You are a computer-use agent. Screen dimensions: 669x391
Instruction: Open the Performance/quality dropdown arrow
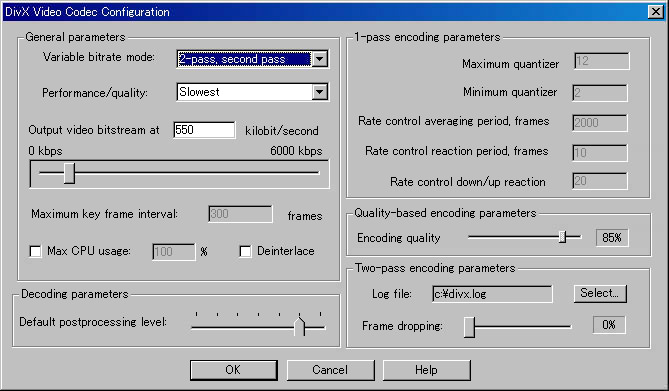(320, 92)
